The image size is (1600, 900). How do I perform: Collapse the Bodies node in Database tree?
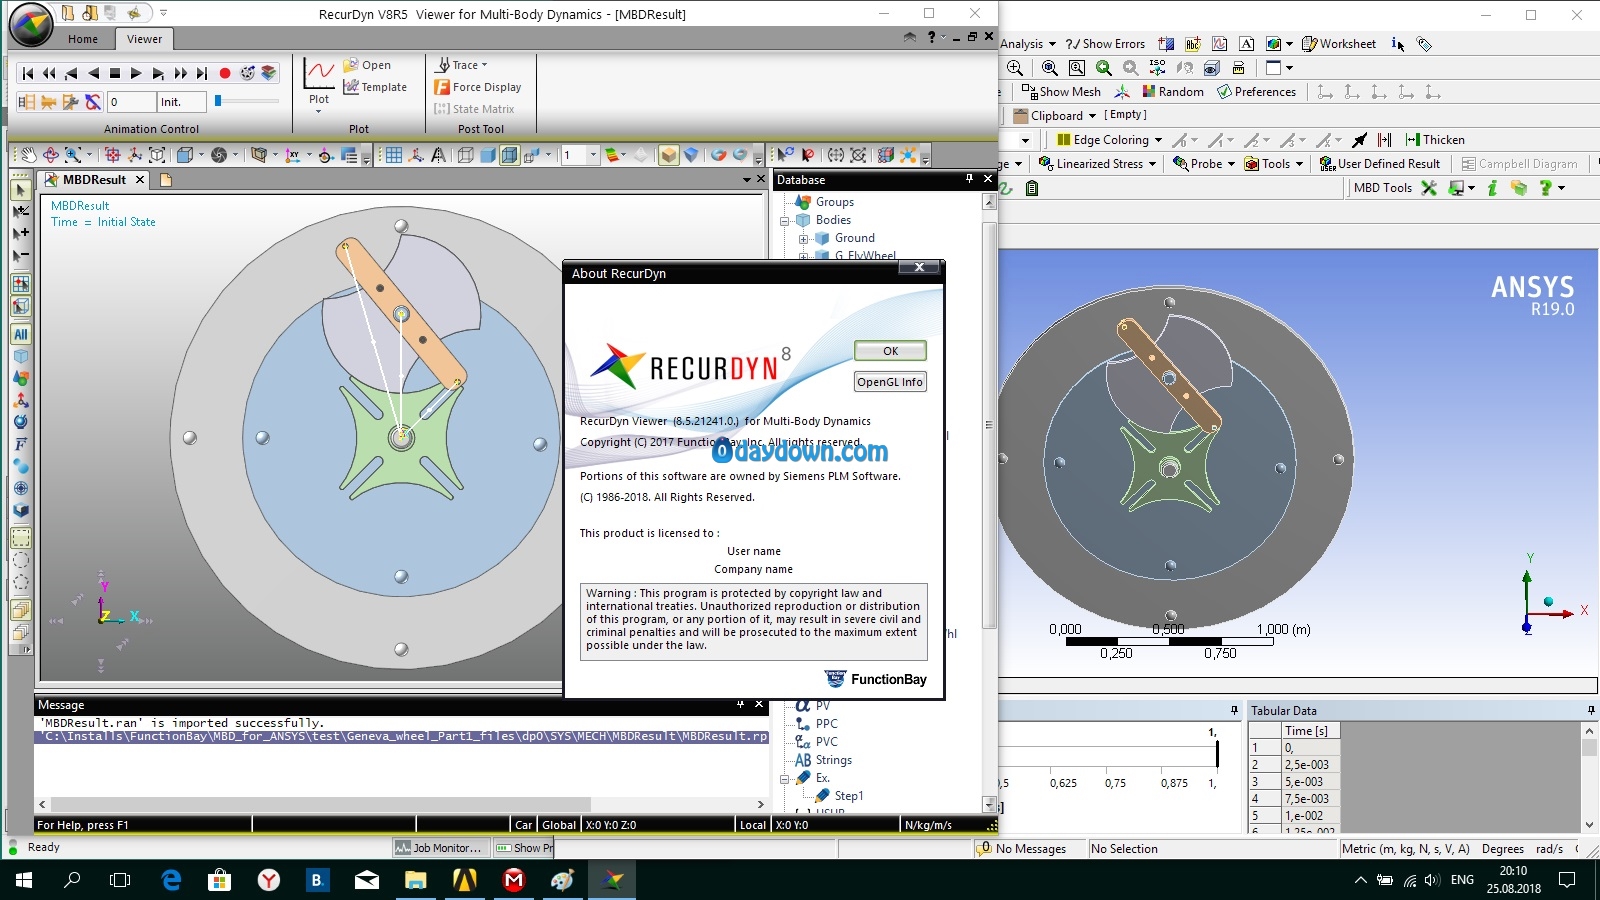click(x=785, y=220)
